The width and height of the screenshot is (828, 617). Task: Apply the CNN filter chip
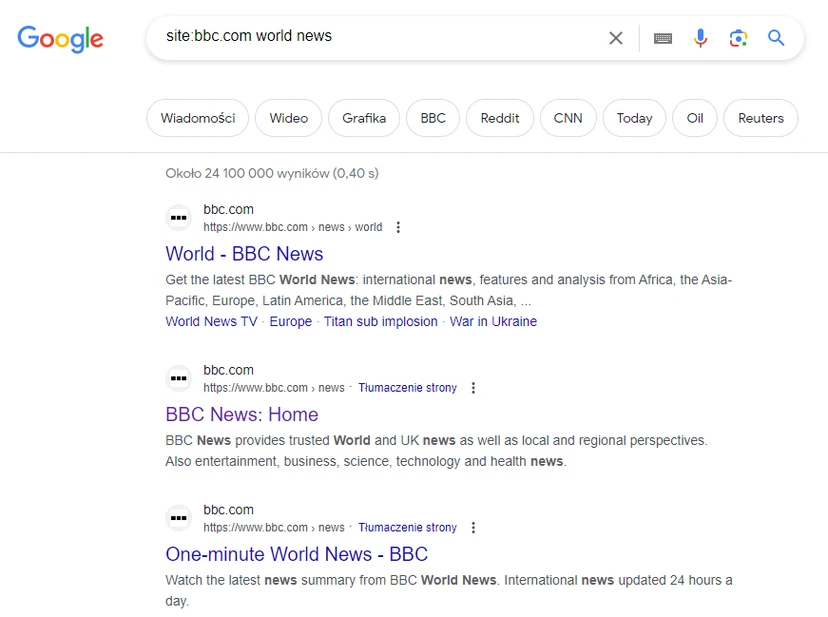(x=568, y=118)
